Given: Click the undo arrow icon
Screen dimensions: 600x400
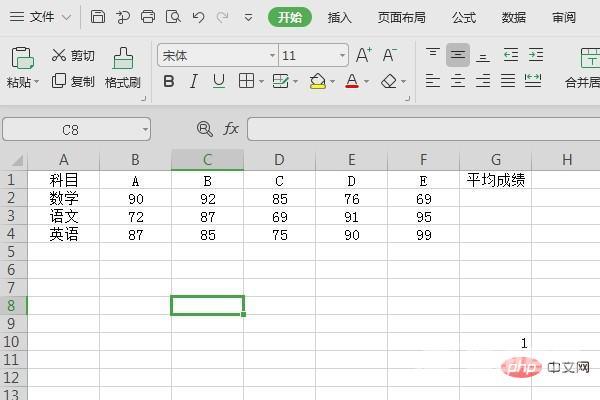Looking at the screenshot, I should 198,17.
